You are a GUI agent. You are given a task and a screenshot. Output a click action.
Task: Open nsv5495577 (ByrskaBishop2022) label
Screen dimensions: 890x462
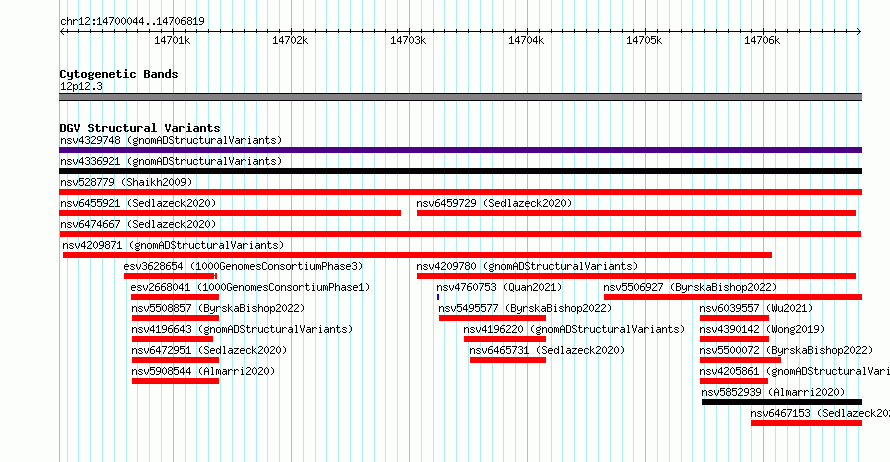point(525,308)
